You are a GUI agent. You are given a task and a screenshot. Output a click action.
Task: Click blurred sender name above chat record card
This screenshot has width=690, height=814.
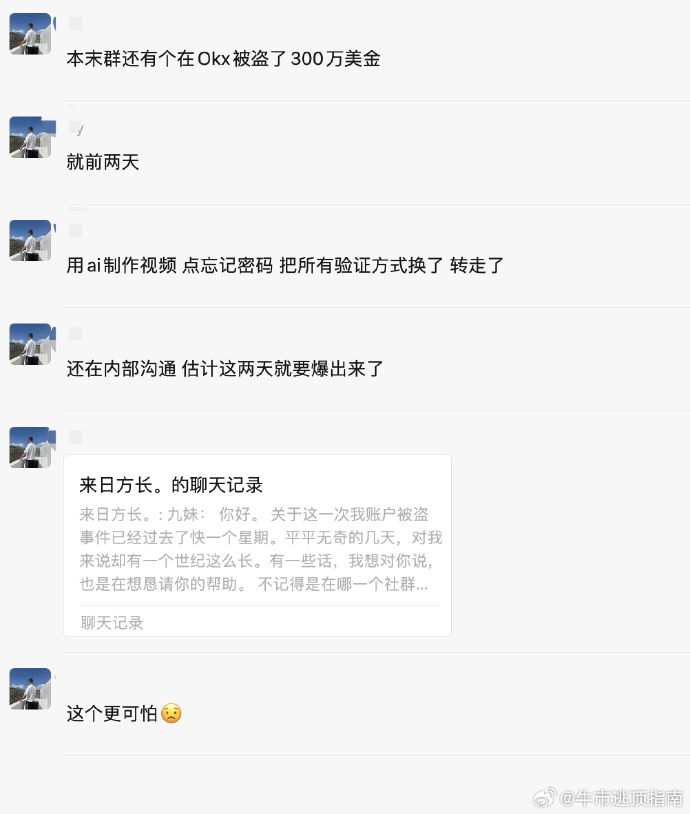75,437
